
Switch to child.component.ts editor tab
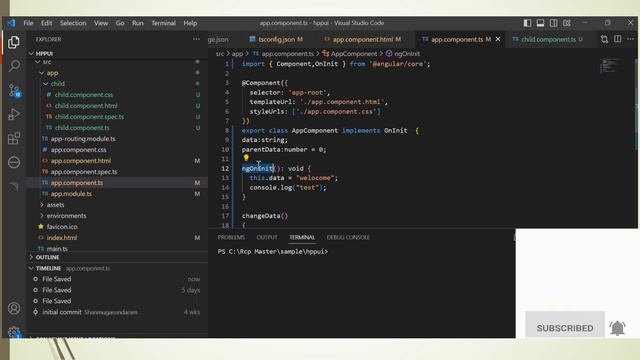[x=548, y=39]
